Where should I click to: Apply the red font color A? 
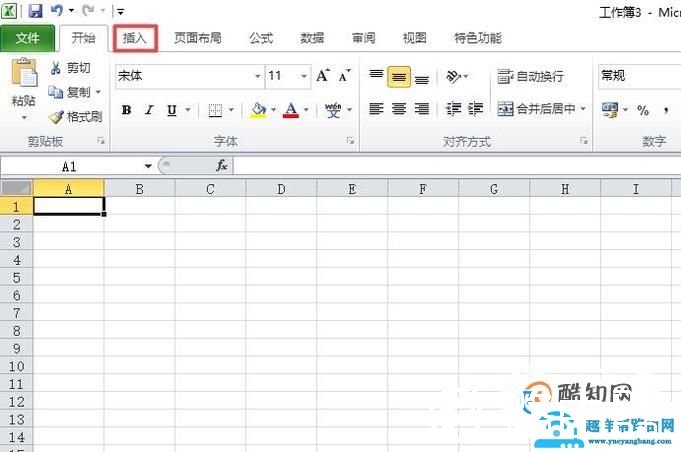291,110
